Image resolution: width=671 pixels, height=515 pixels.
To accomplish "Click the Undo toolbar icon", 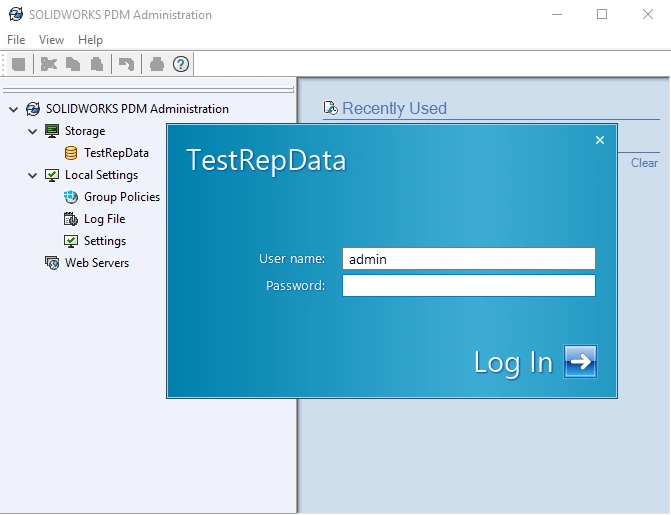I will [x=126, y=65].
